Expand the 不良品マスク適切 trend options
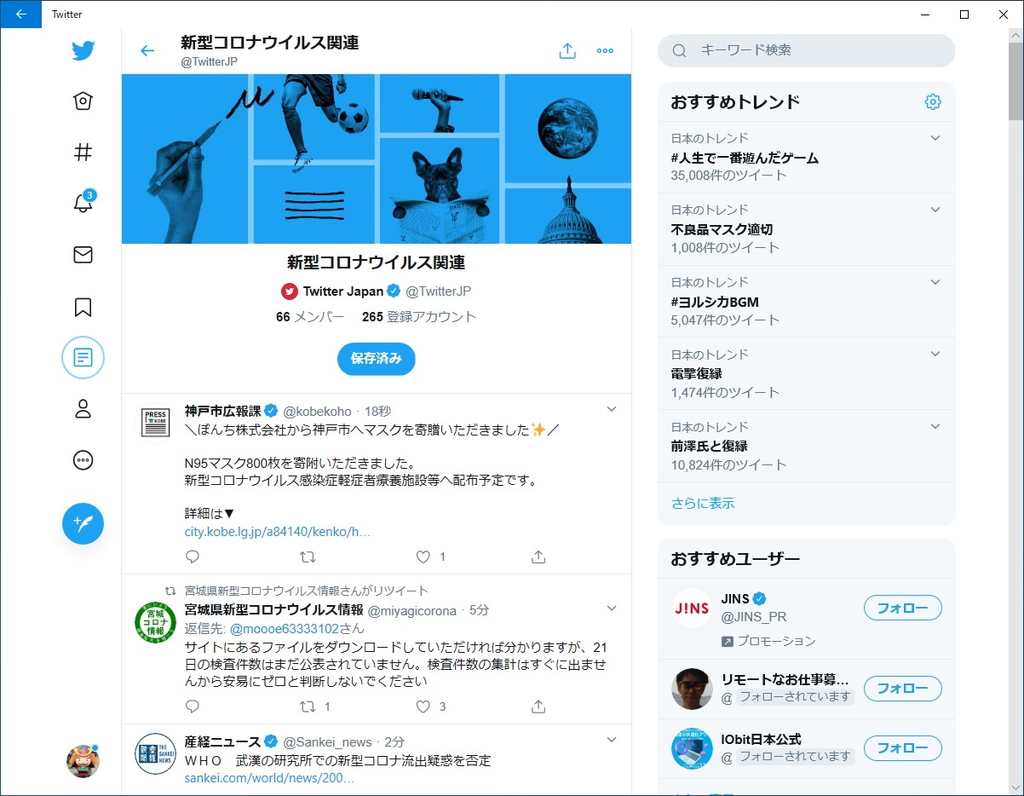Viewport: 1024px width, 796px height. 934,209
